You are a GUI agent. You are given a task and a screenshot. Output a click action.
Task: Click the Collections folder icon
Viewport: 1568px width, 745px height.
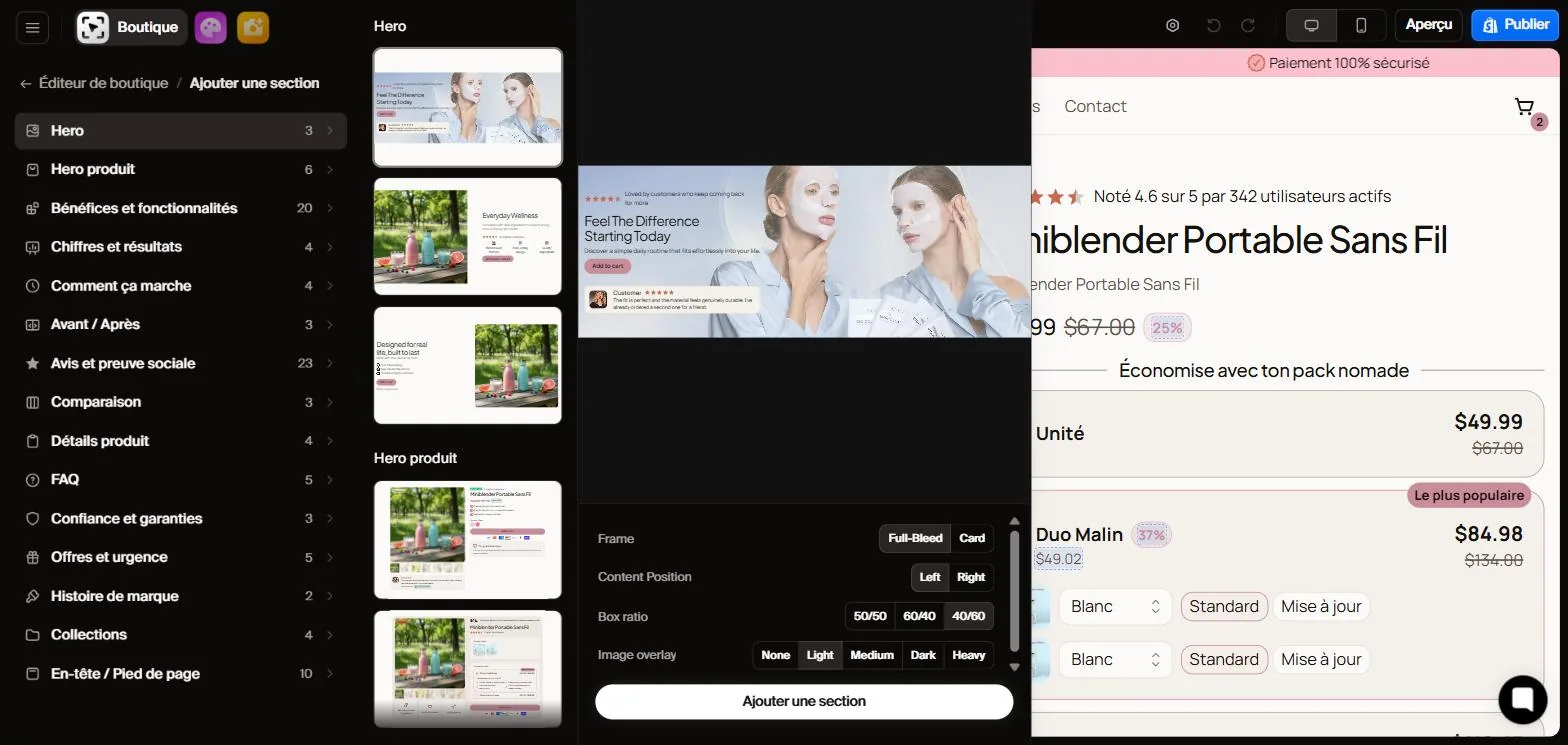tap(32, 635)
